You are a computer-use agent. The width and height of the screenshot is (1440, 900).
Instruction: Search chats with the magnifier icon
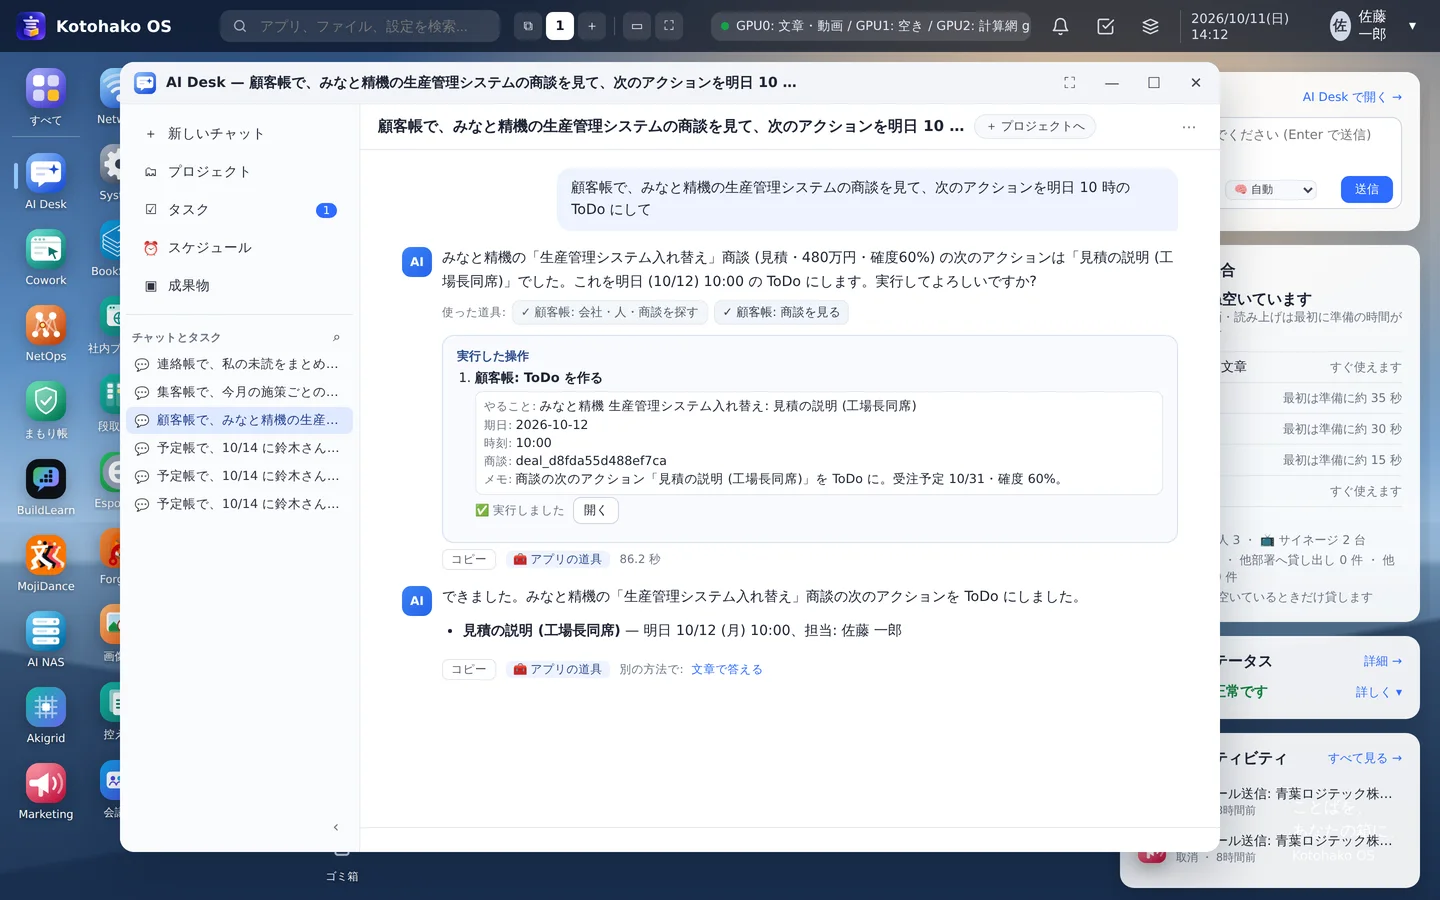(336, 338)
